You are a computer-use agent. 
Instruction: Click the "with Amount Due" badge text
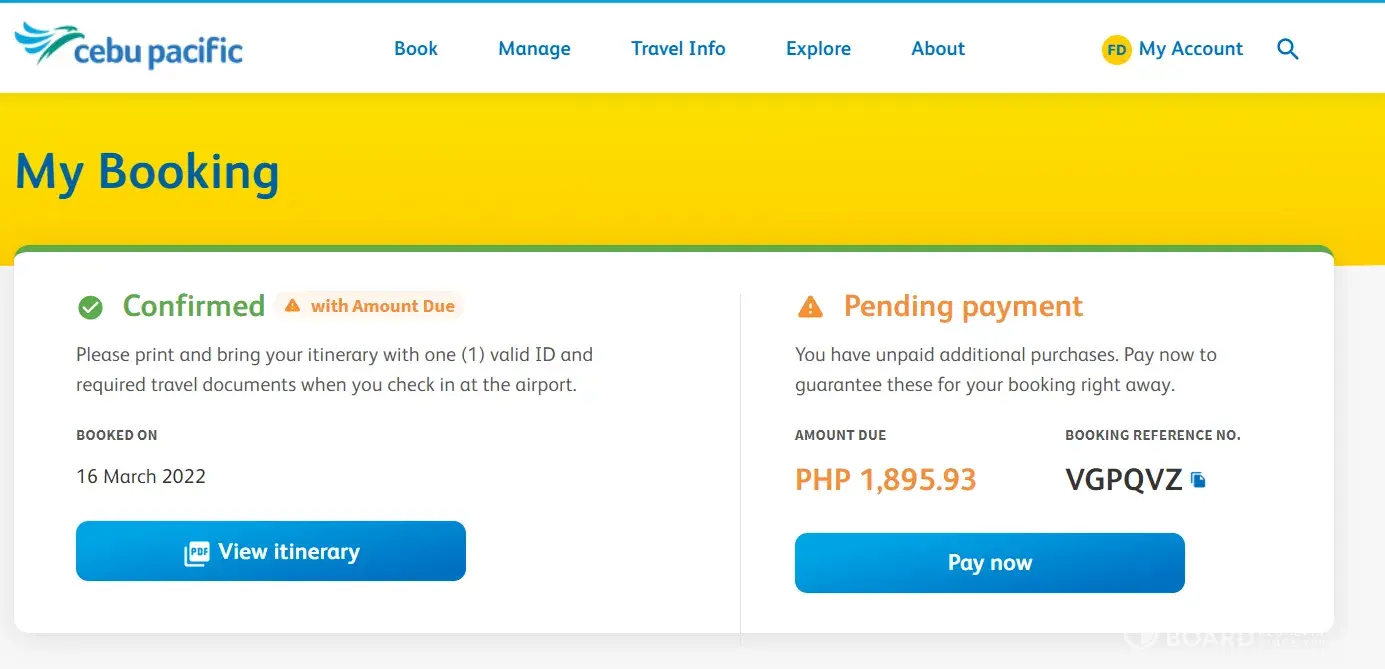382,306
